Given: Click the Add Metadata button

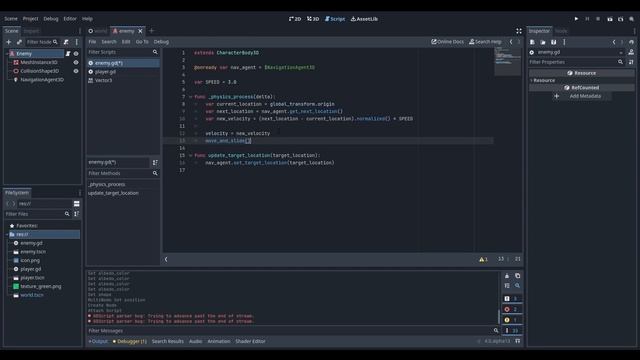Looking at the screenshot, I should [582, 96].
